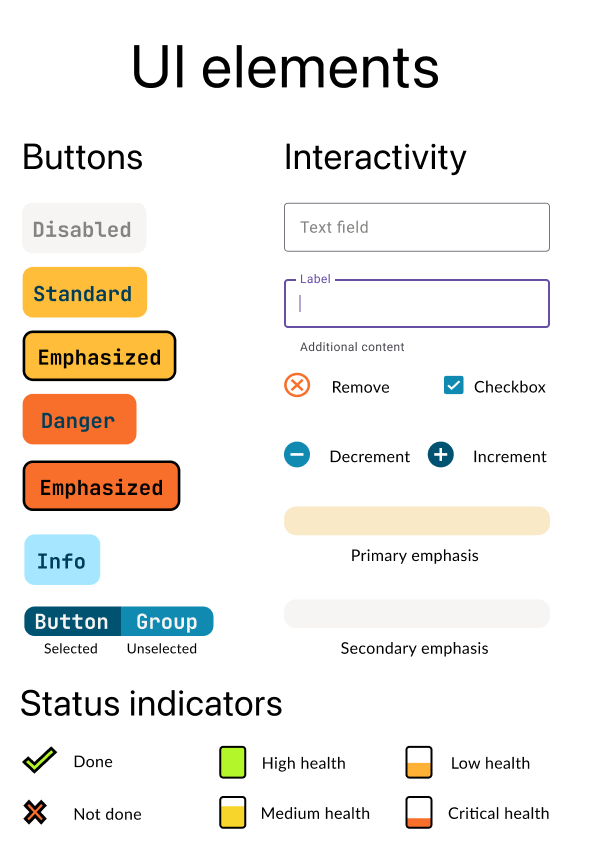
Task: Select the unselected Group segment
Action: pos(166,621)
